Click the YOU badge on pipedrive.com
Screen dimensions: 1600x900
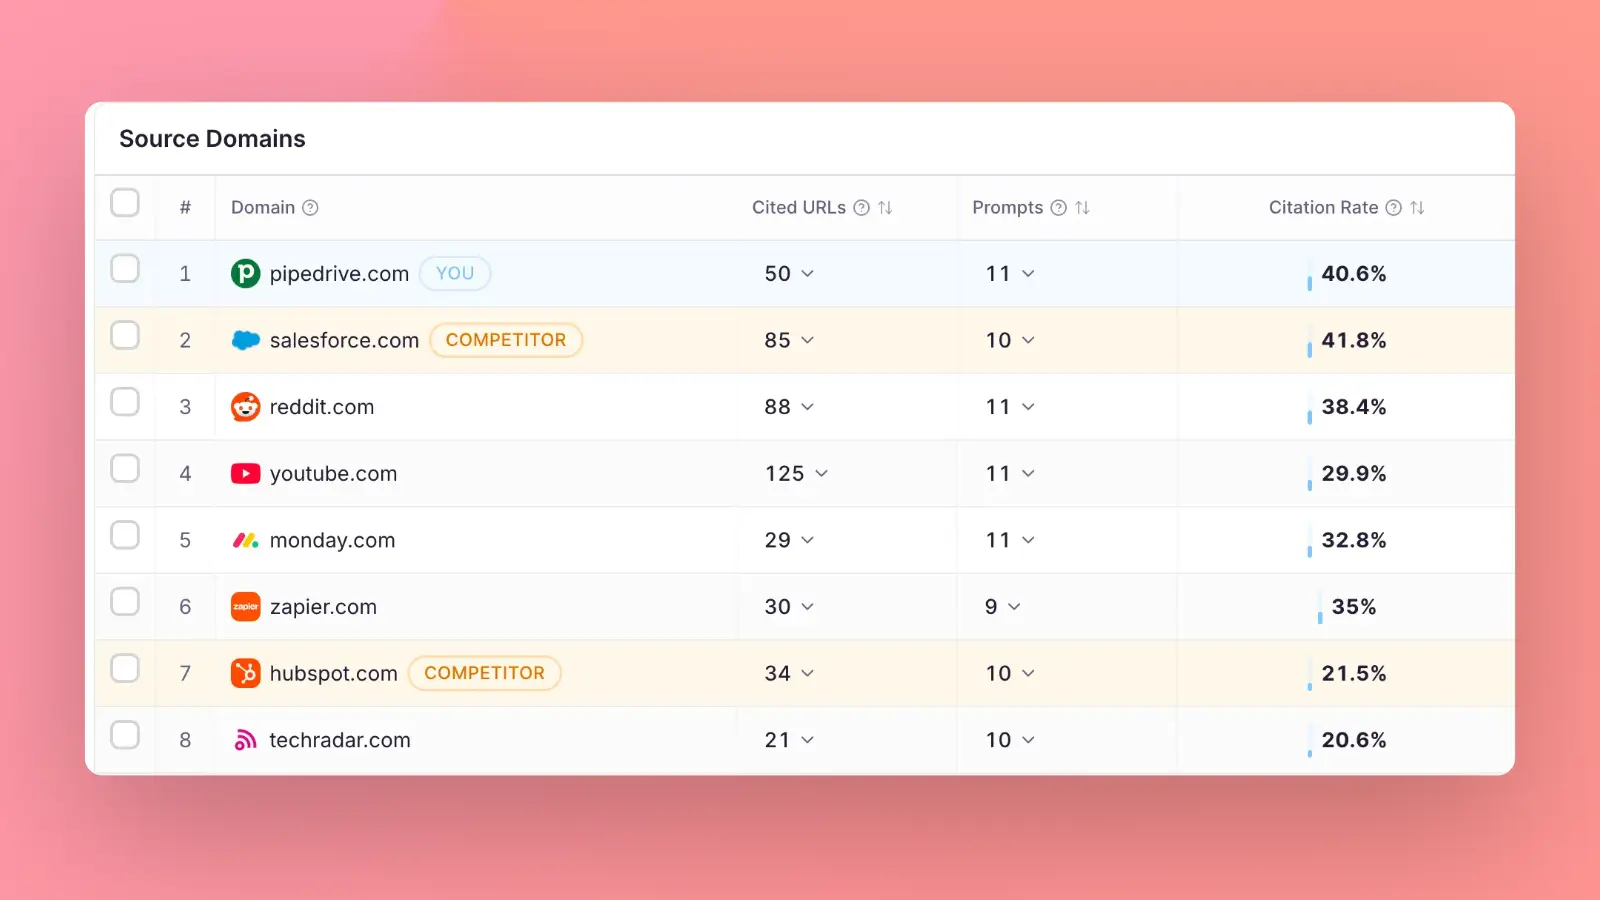tap(455, 273)
